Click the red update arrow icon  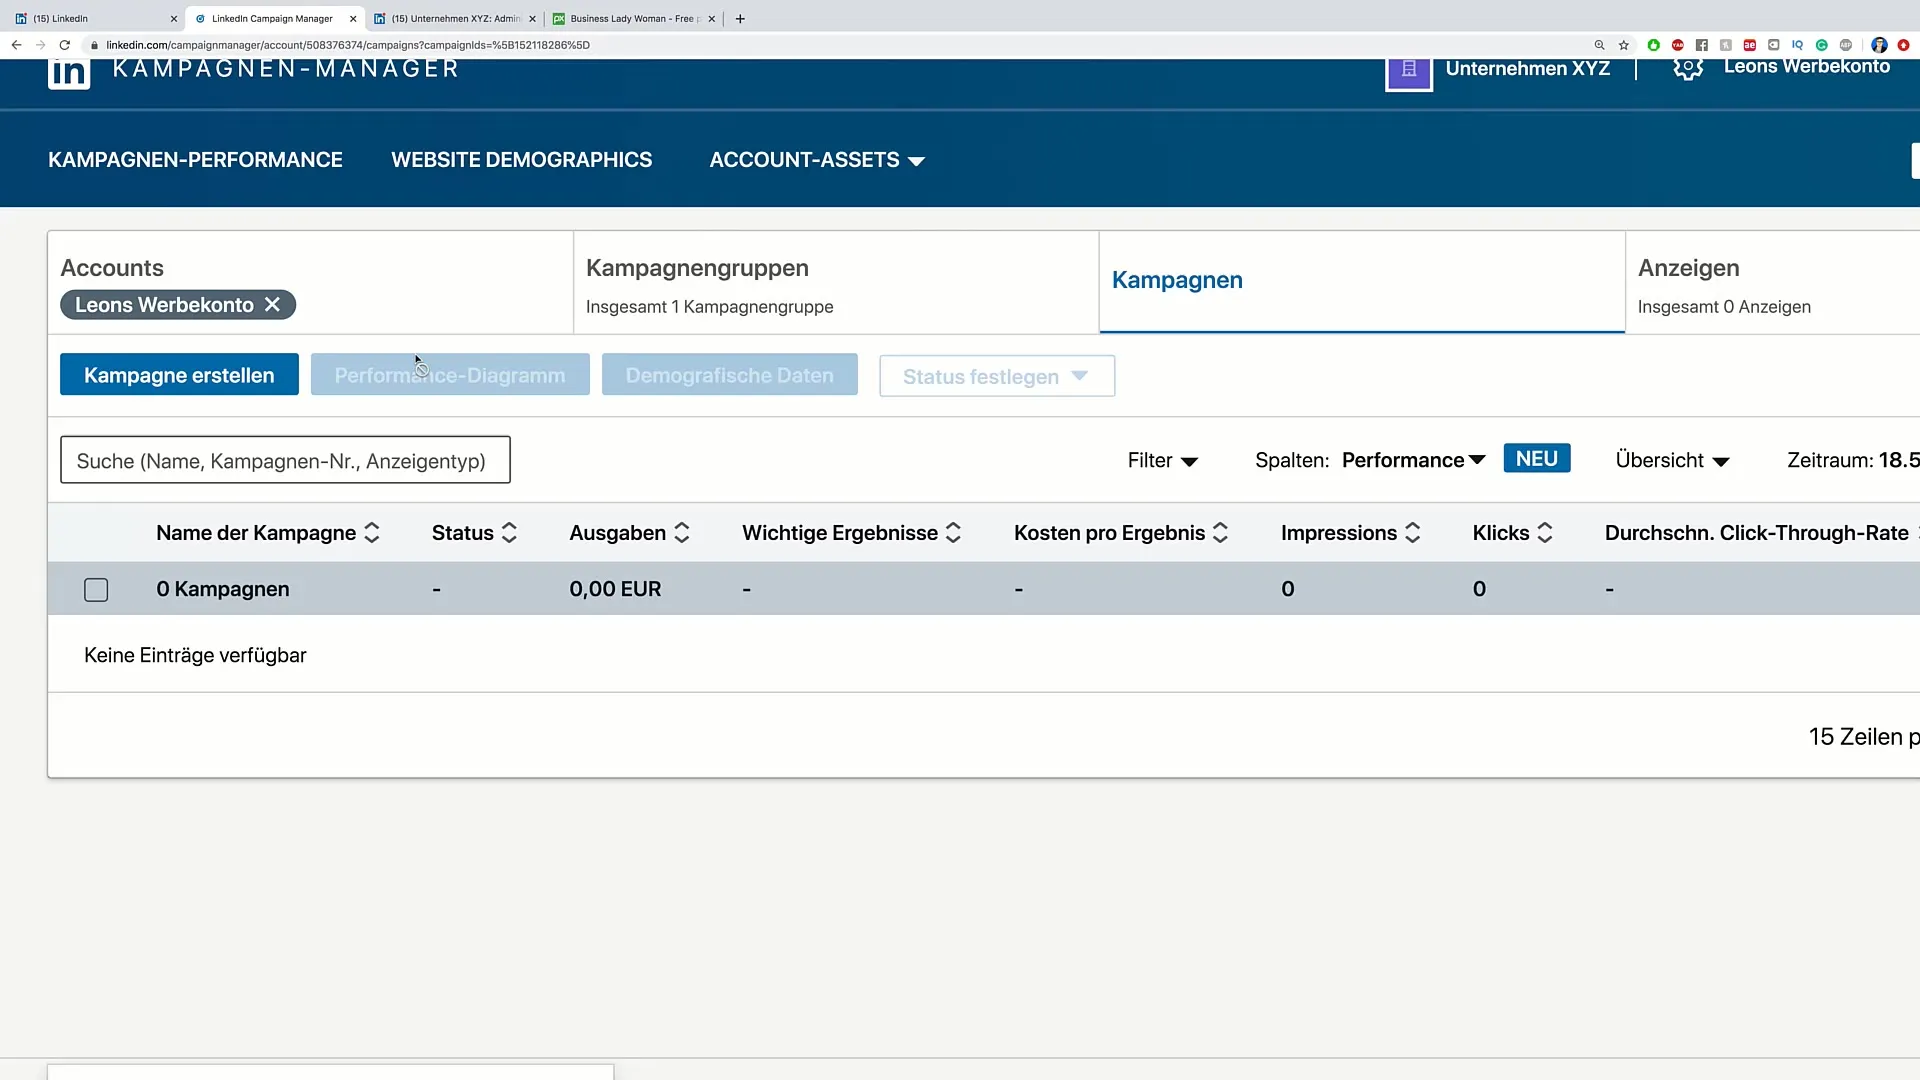1903,45
